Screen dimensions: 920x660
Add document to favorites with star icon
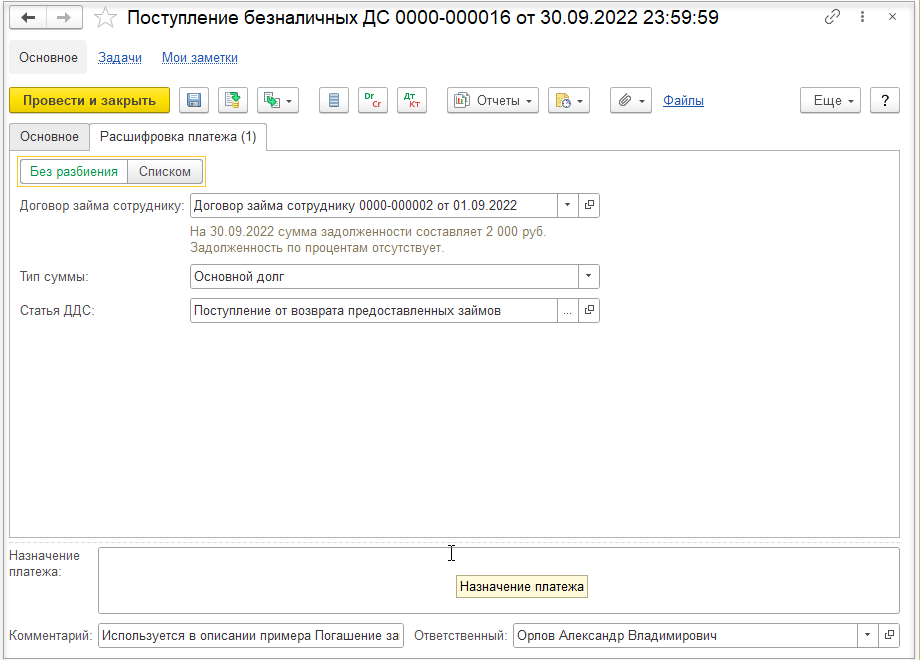point(105,18)
